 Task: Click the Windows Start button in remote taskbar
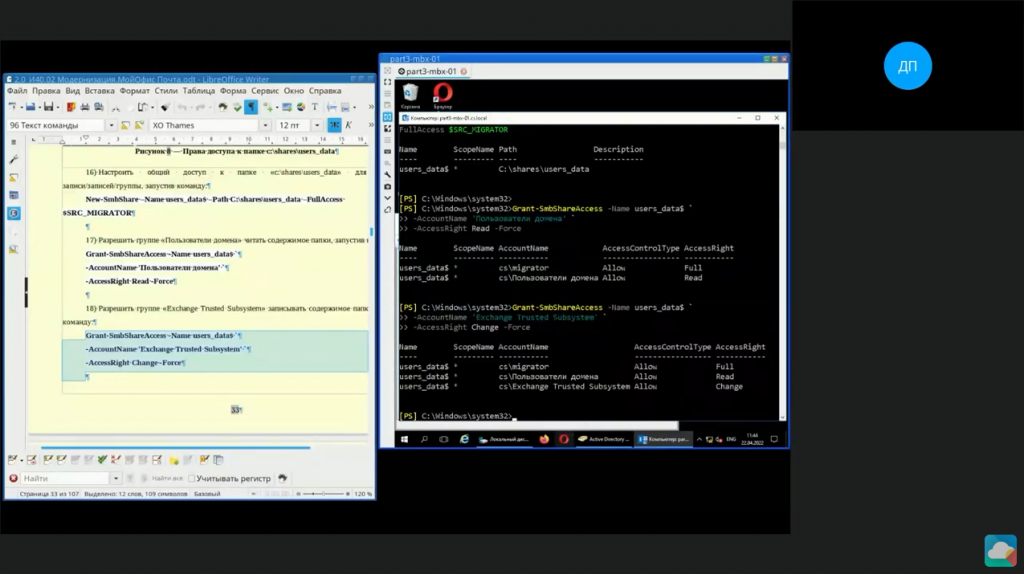pyautogui.click(x=404, y=439)
